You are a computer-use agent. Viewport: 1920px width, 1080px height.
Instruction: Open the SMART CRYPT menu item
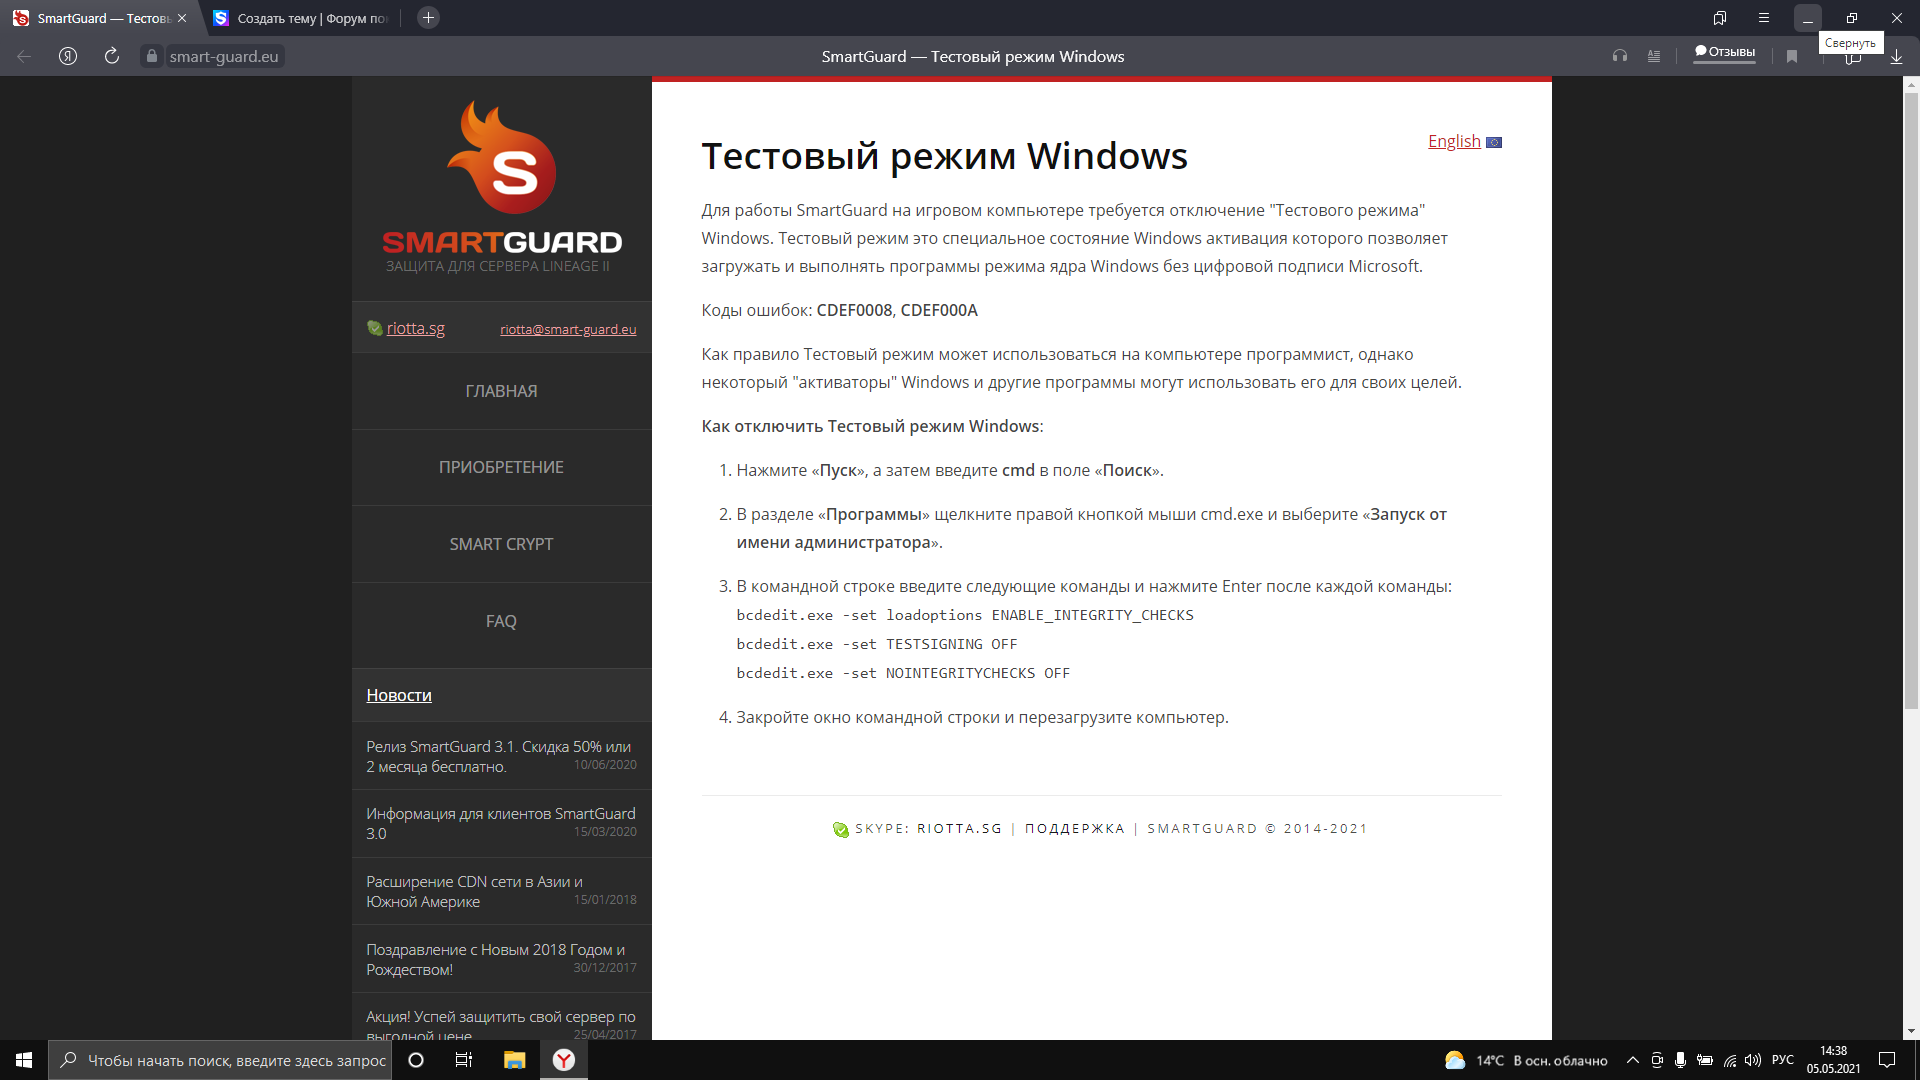tap(501, 544)
